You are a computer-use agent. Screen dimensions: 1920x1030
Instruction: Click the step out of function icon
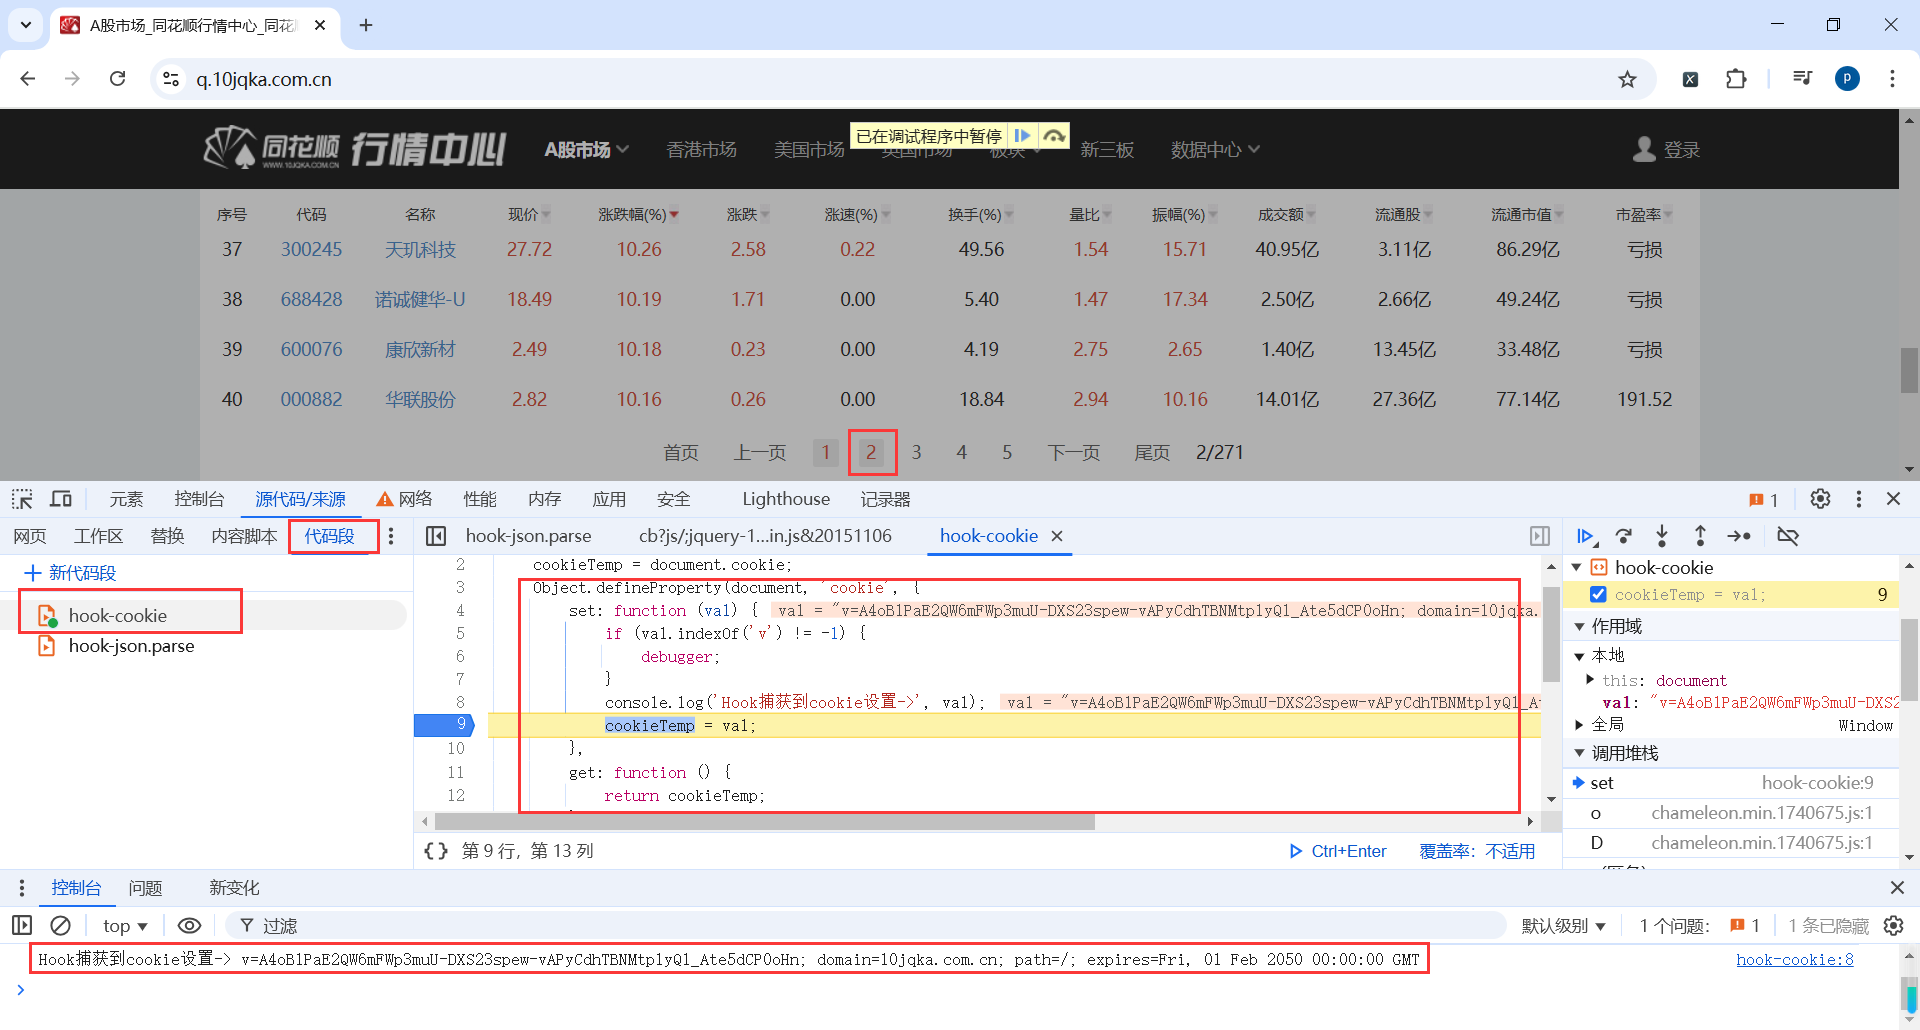pos(1700,537)
